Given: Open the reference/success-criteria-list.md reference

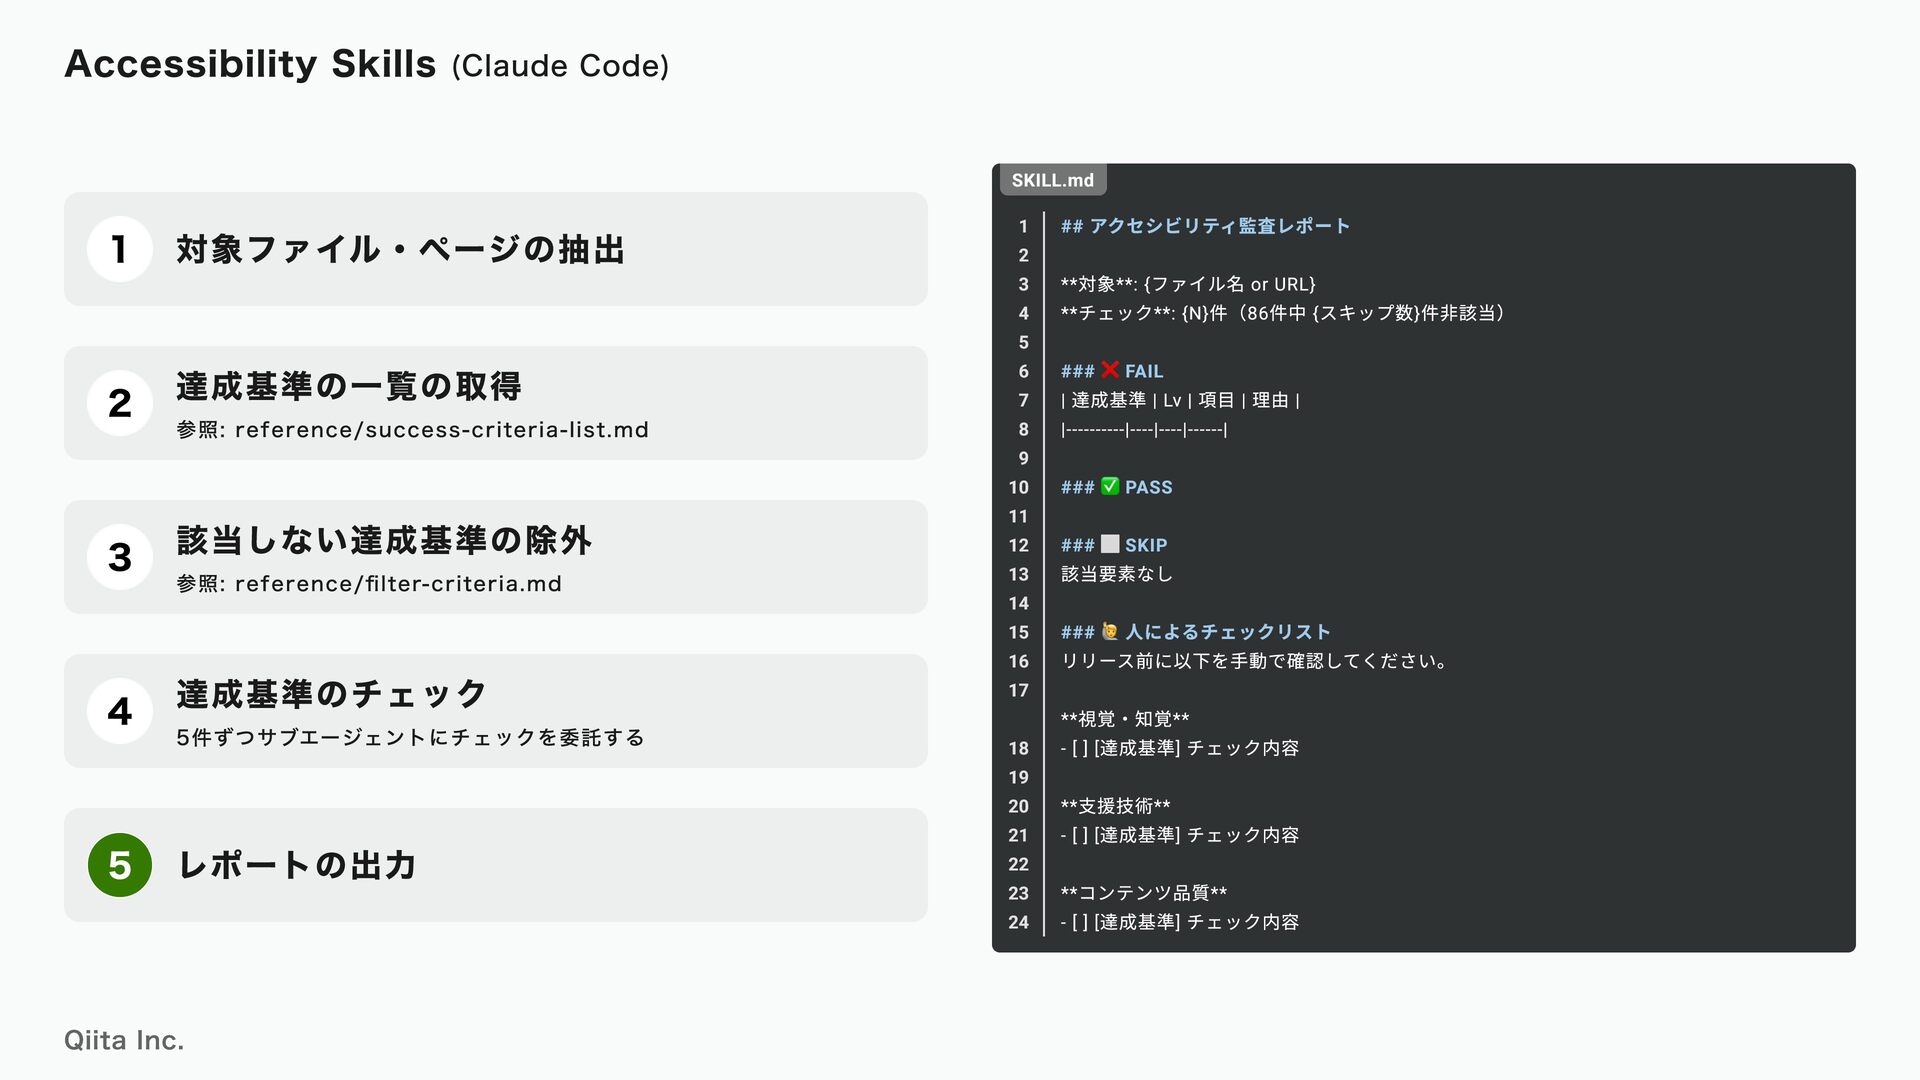Looking at the screenshot, I should [441, 430].
